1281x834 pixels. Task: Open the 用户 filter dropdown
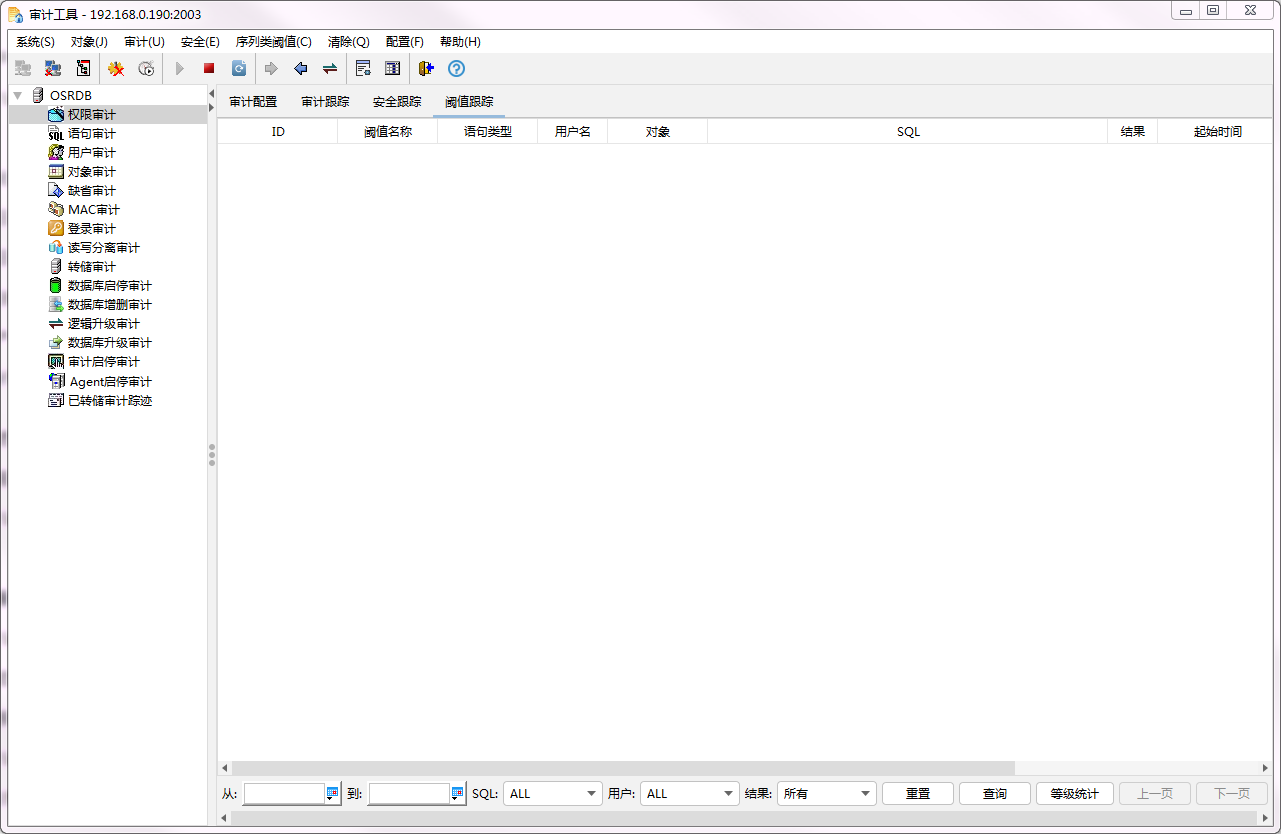tap(689, 793)
